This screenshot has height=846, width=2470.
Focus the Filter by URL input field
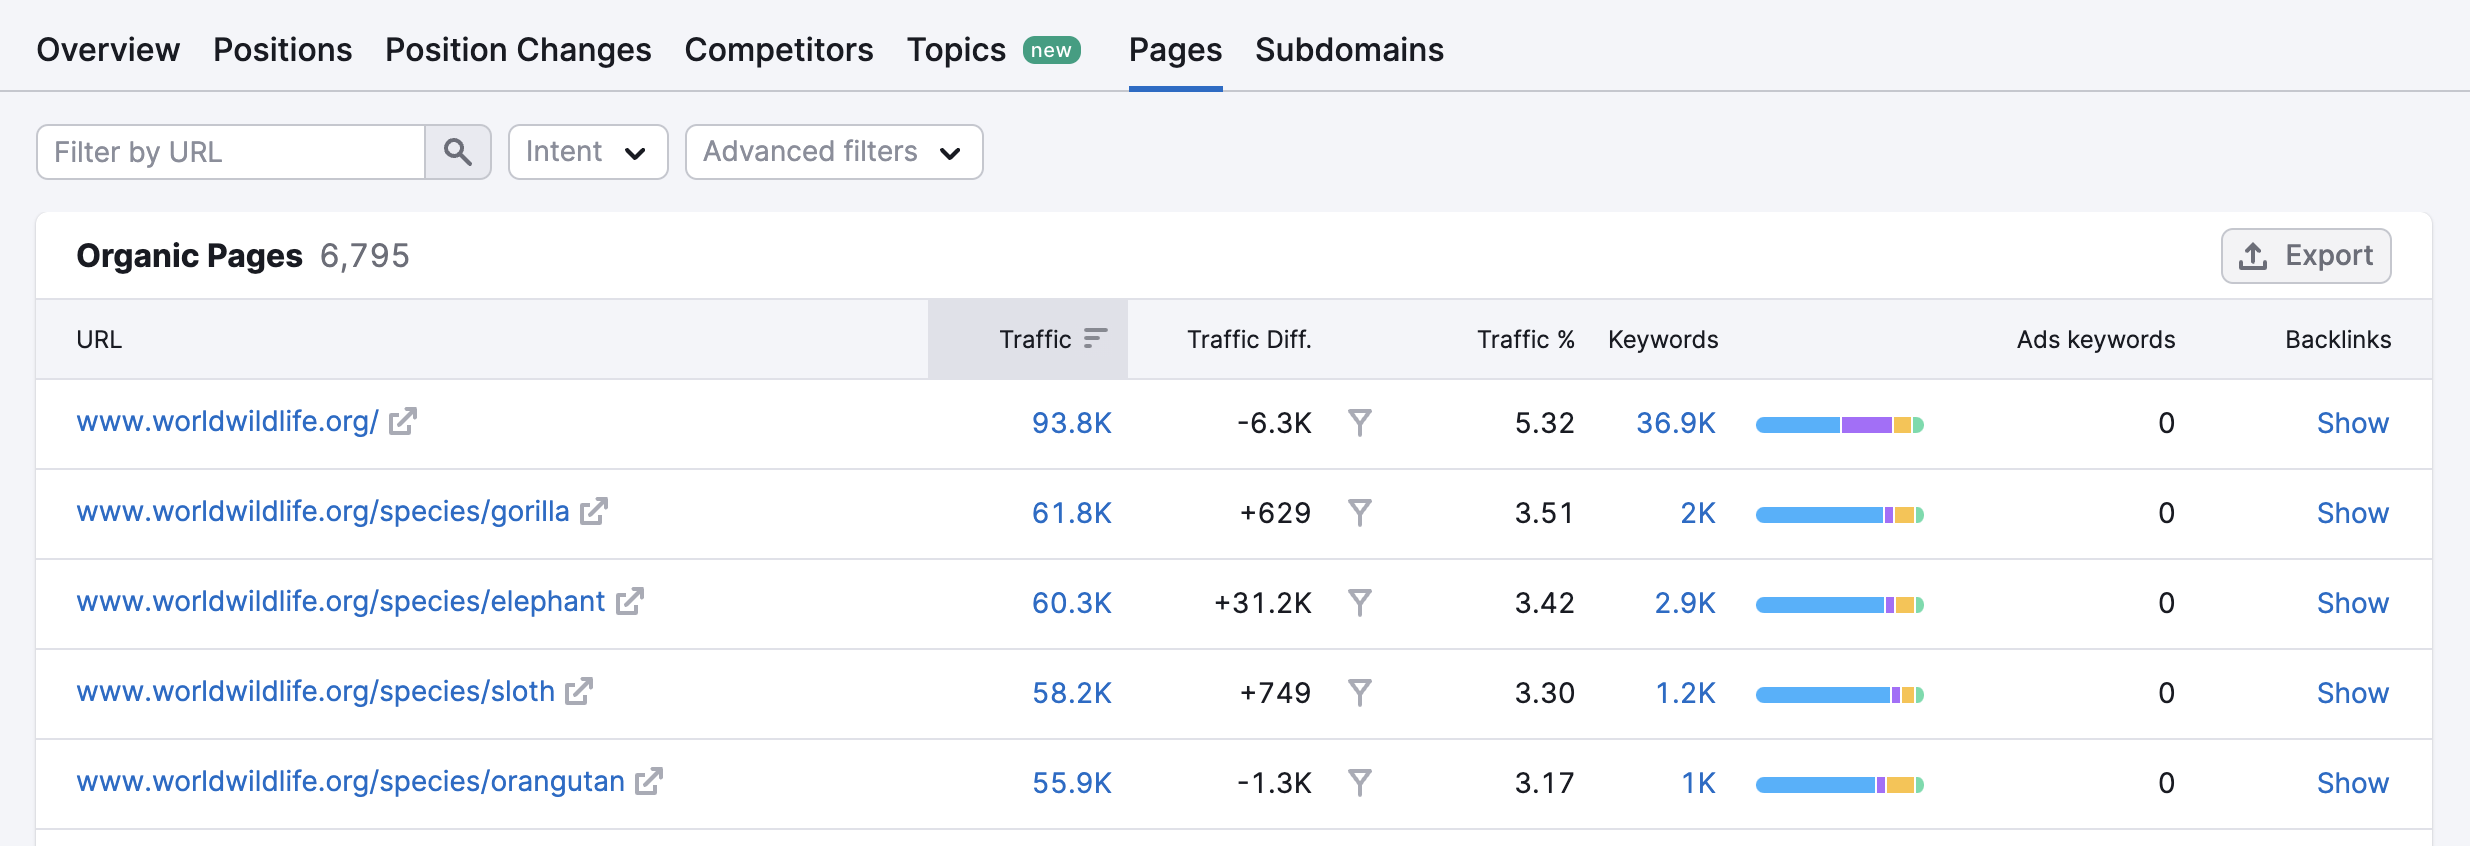232,152
